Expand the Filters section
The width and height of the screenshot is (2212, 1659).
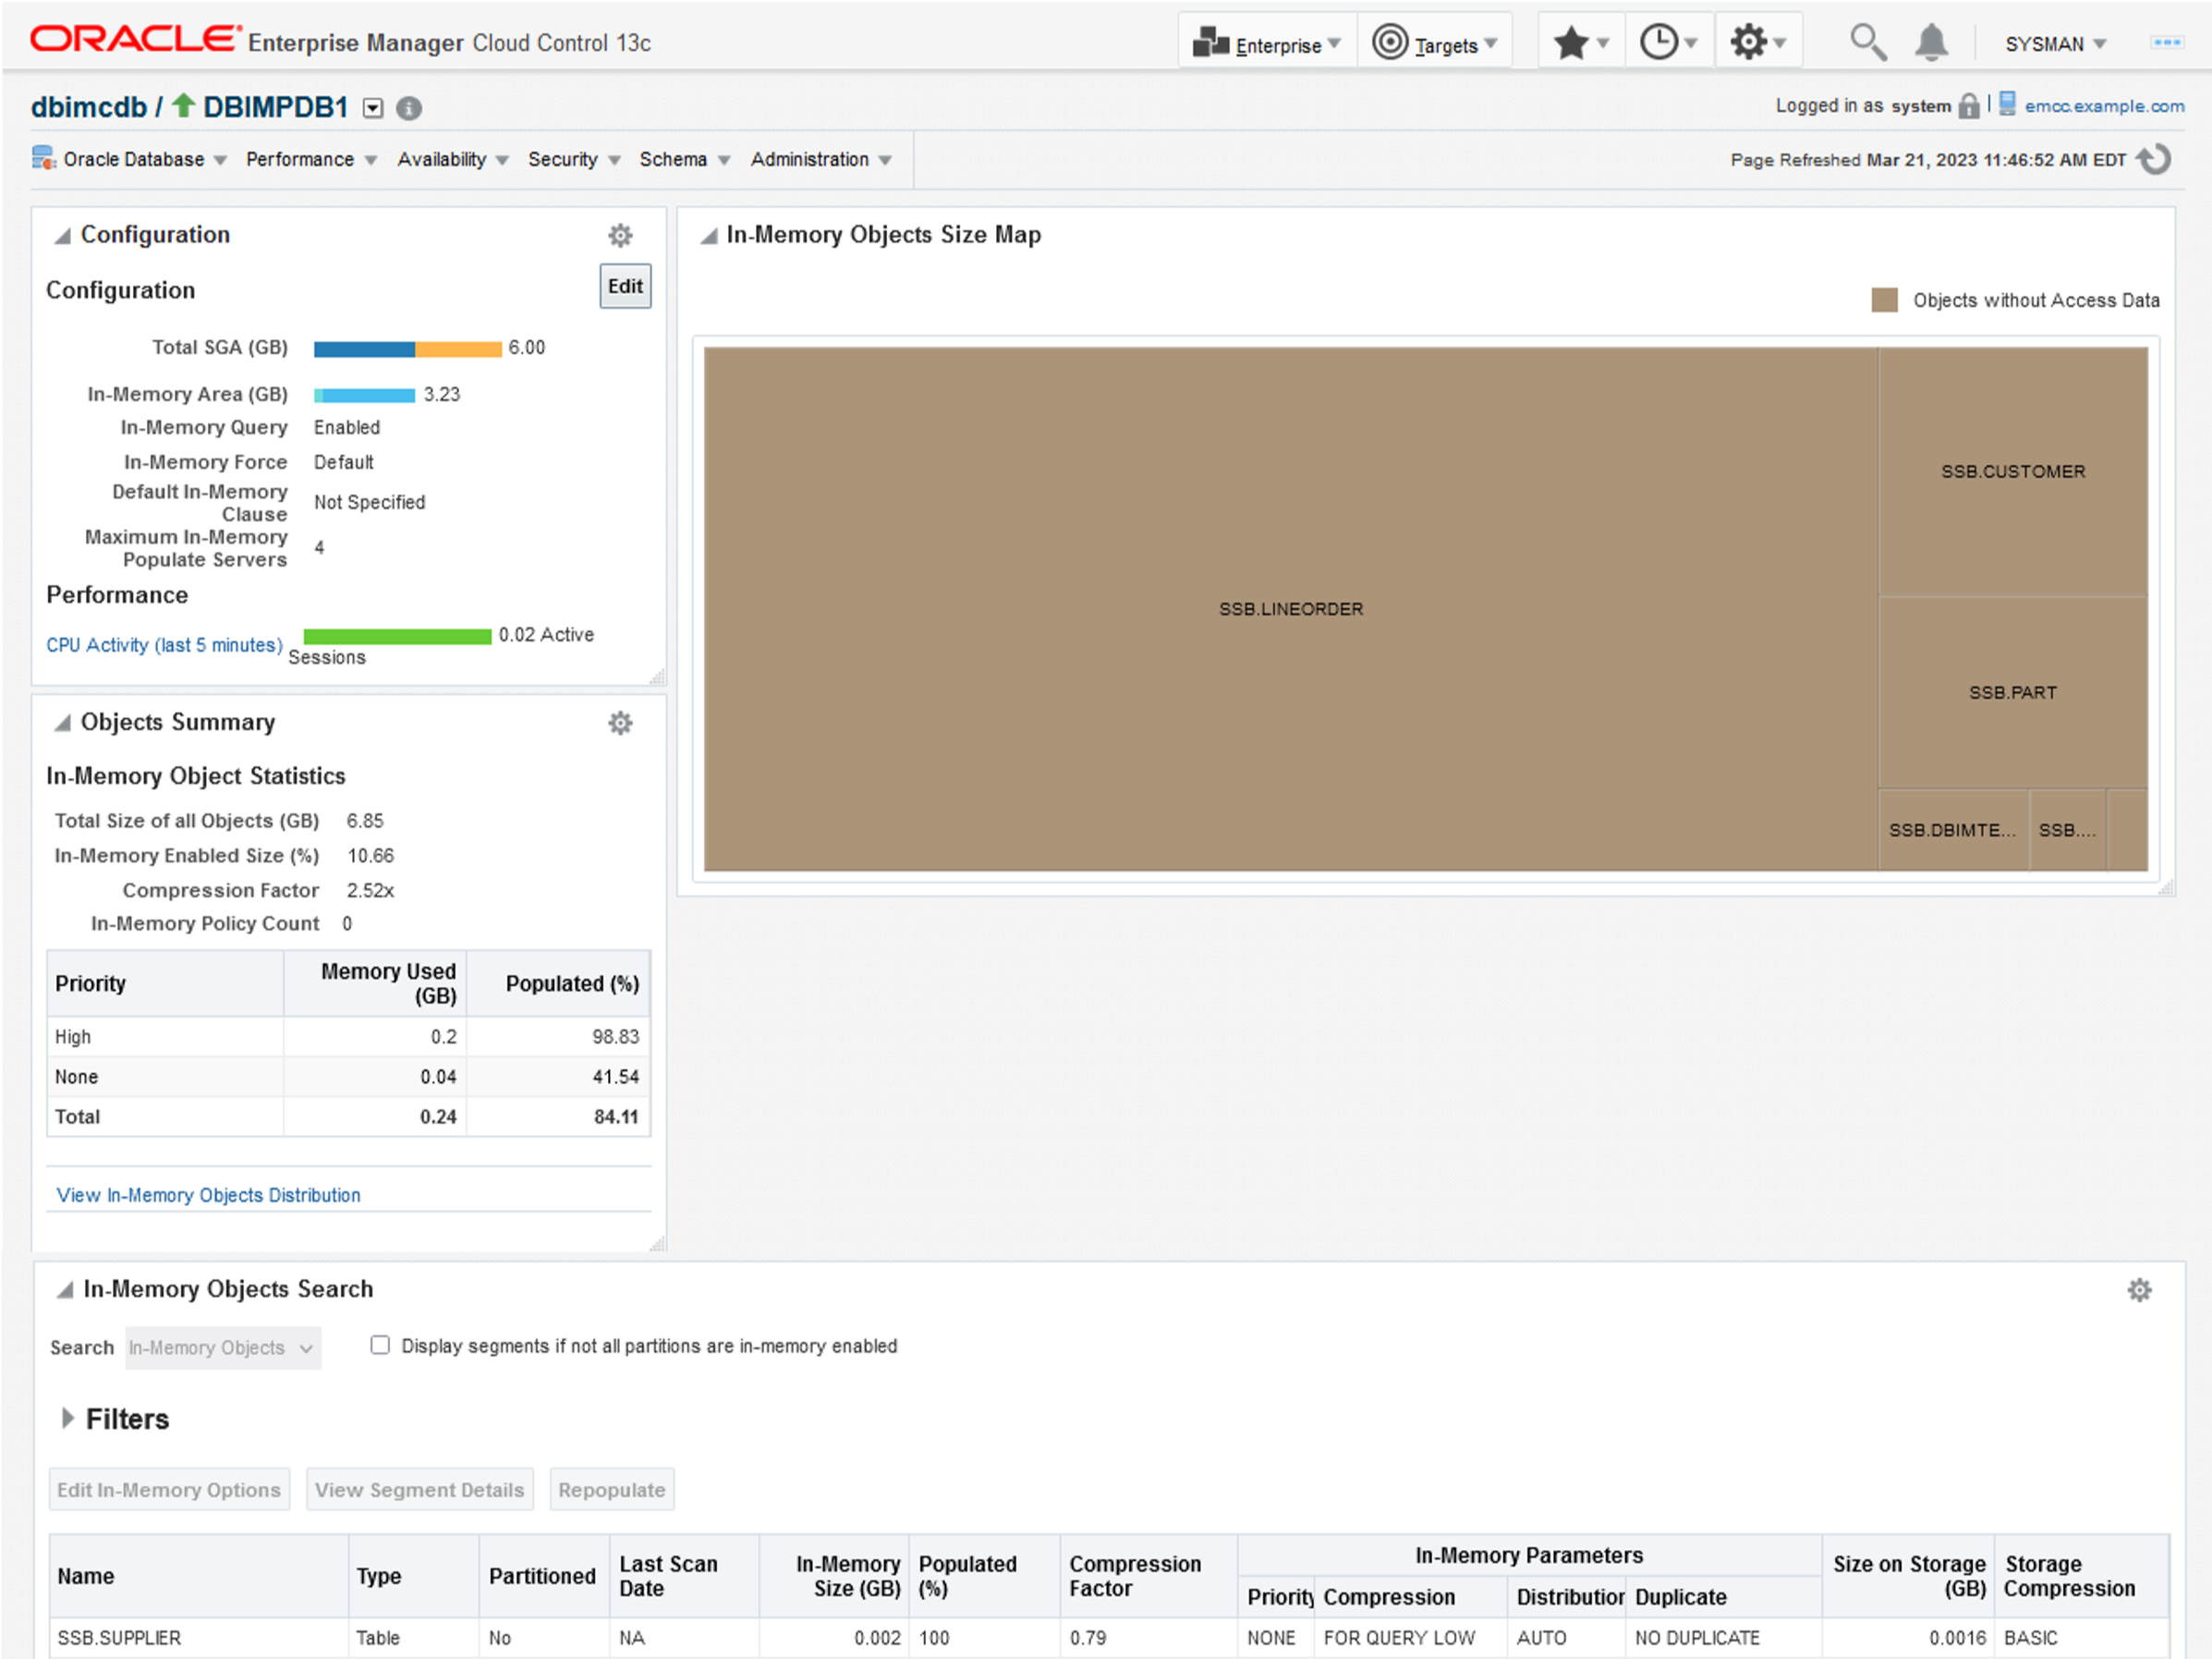[x=68, y=1418]
